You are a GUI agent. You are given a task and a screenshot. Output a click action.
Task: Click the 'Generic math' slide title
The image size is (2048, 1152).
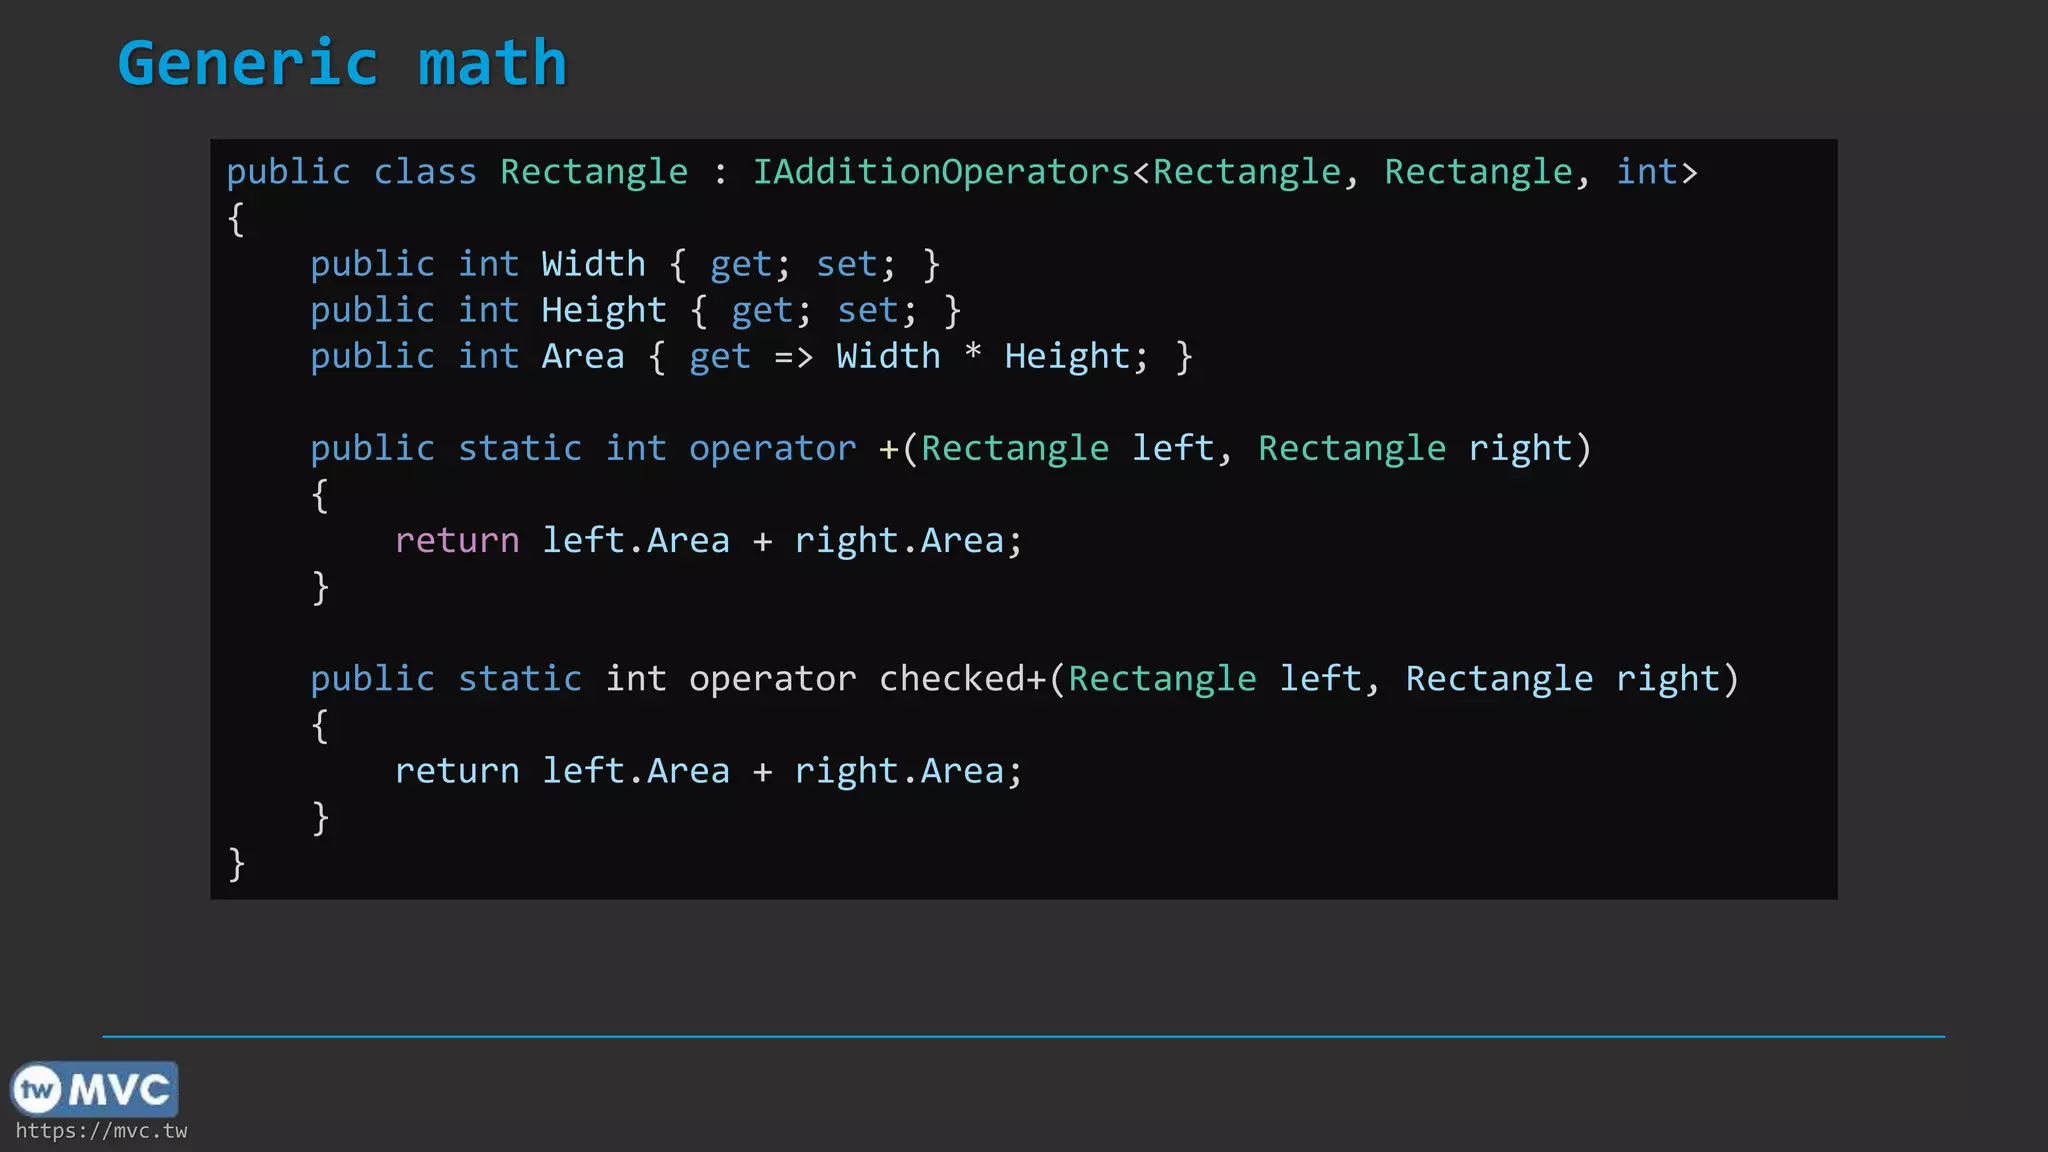[342, 63]
